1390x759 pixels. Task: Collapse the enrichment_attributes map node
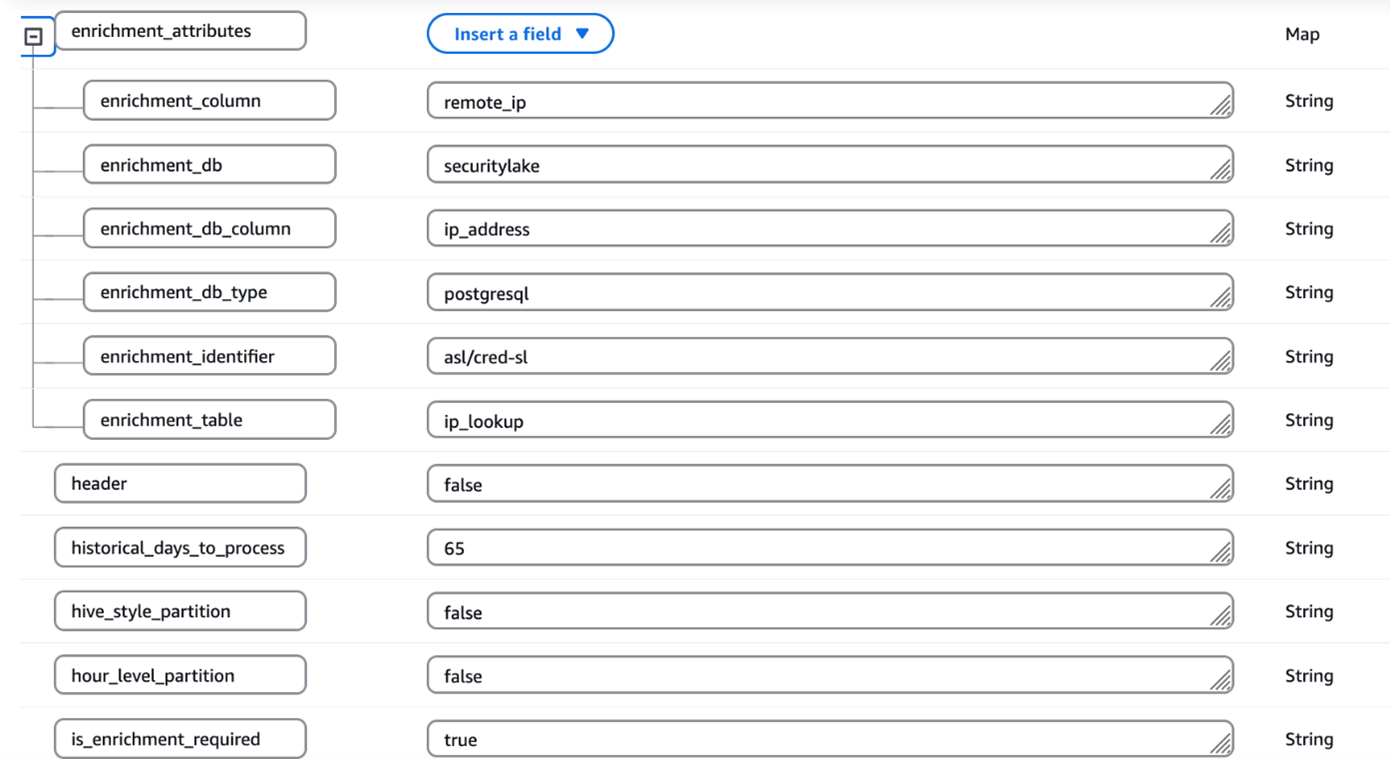pos(34,37)
